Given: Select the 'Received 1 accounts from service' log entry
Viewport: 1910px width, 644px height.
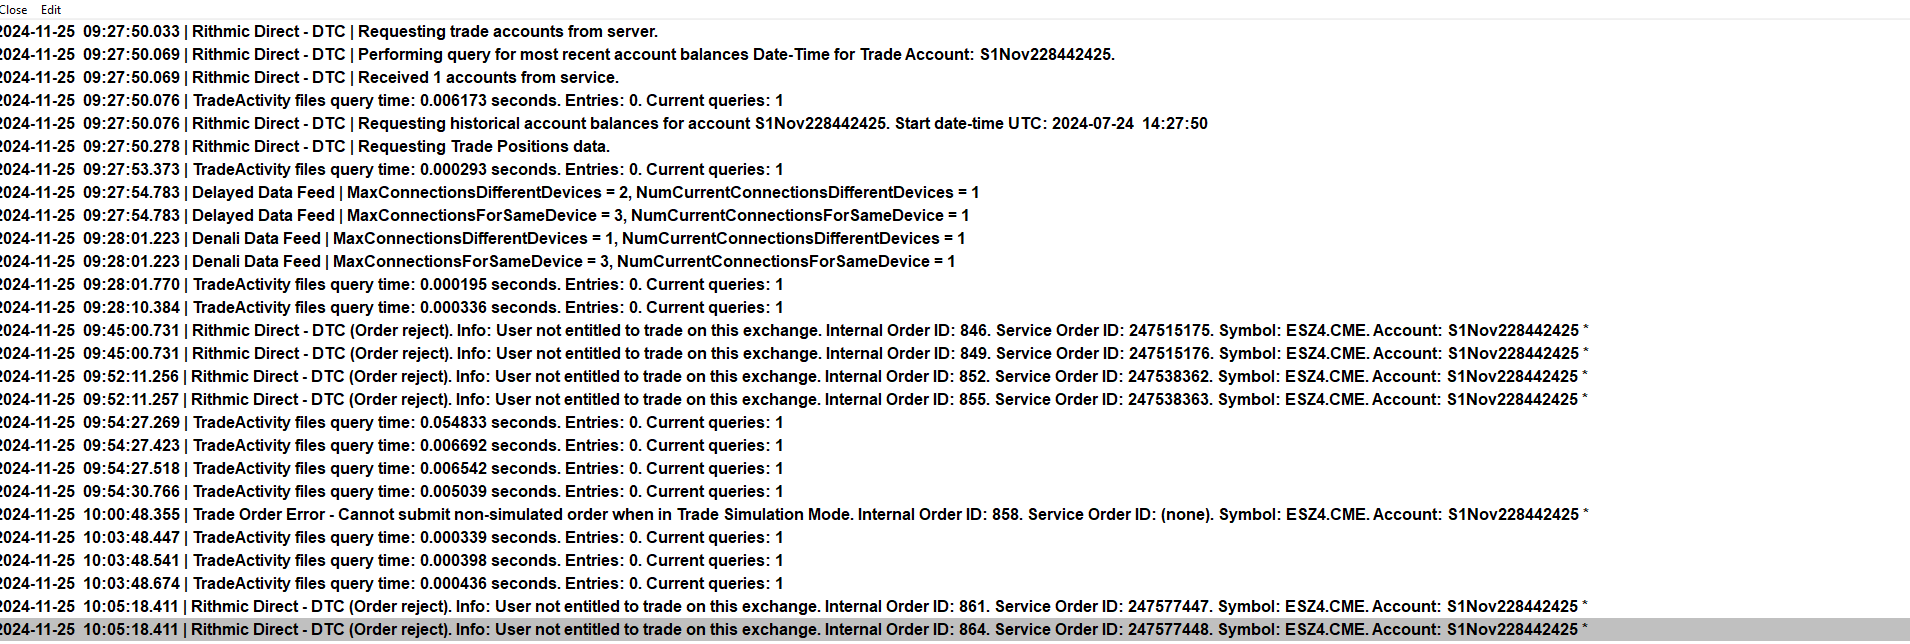Looking at the screenshot, I should (400, 78).
